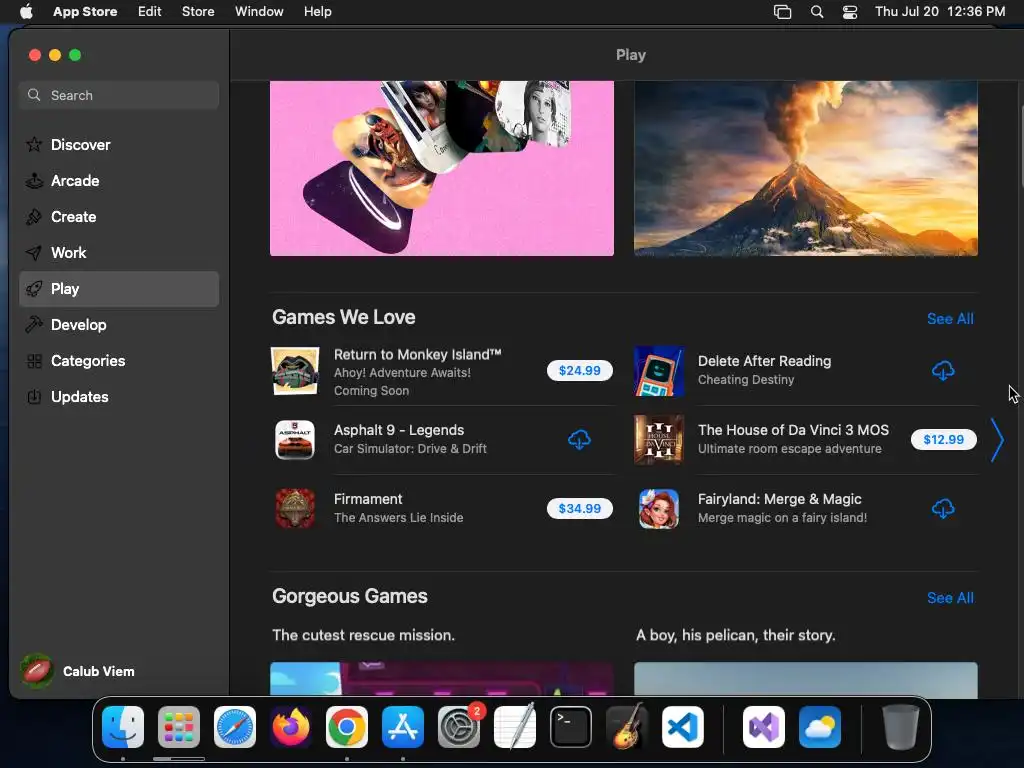Open the Firmament game title
1024x768 pixels.
[368, 499]
